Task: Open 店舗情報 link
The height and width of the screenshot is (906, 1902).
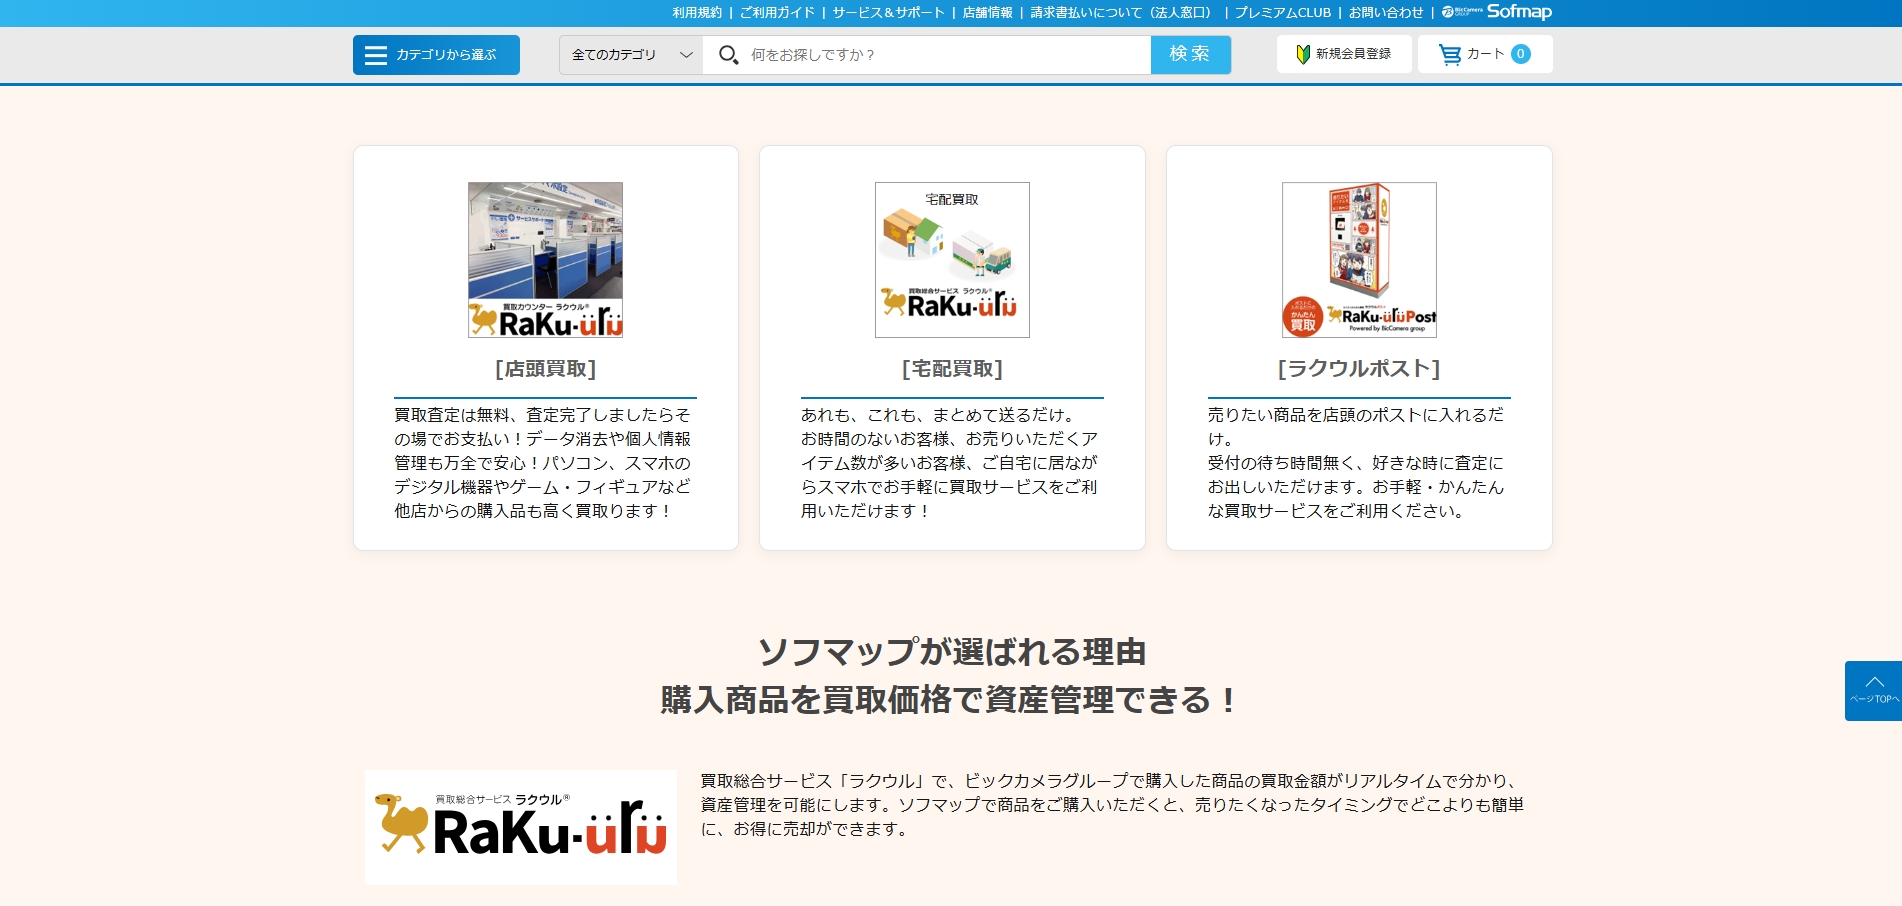Action: click(987, 13)
